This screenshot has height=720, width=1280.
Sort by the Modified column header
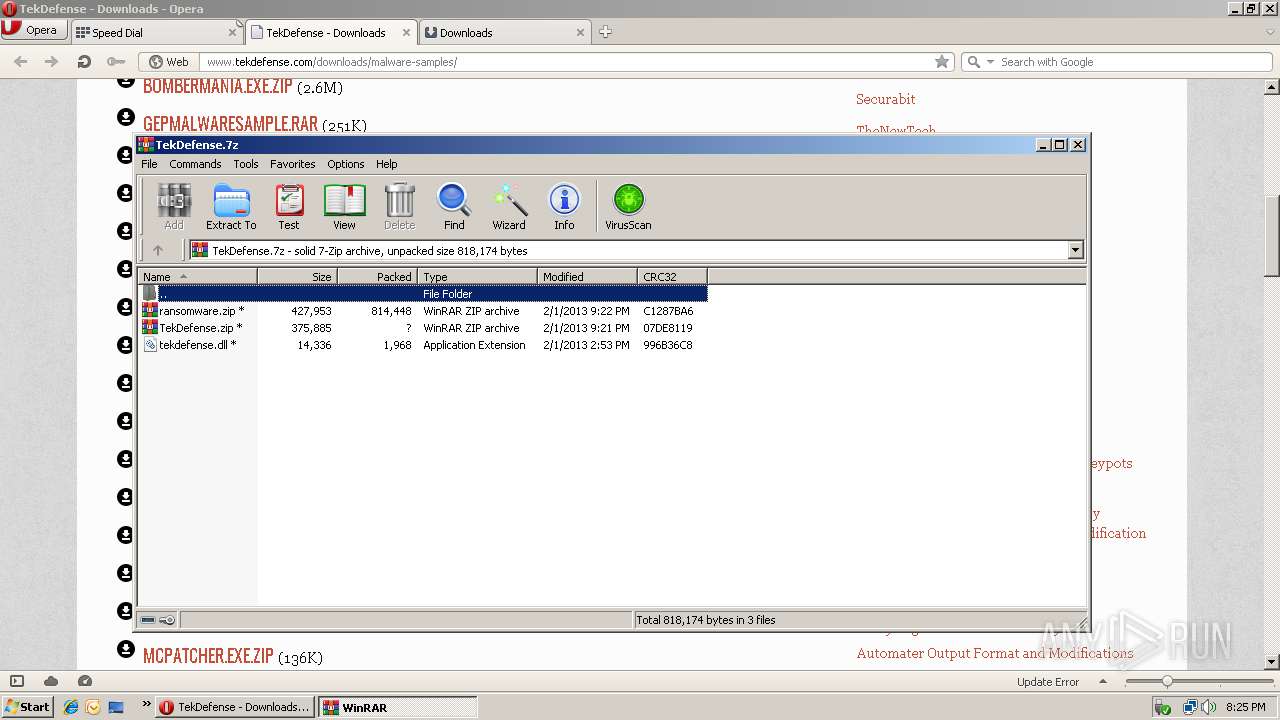[x=588, y=277]
